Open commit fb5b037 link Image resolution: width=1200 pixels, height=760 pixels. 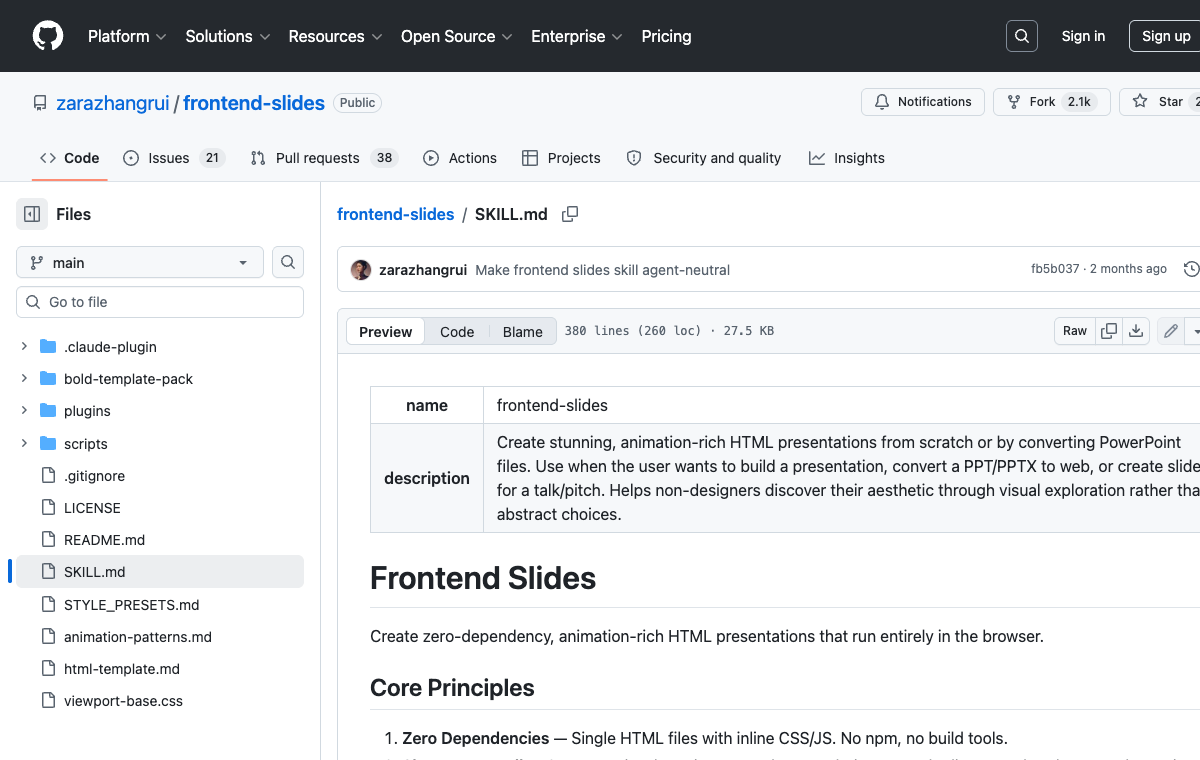coord(1055,269)
